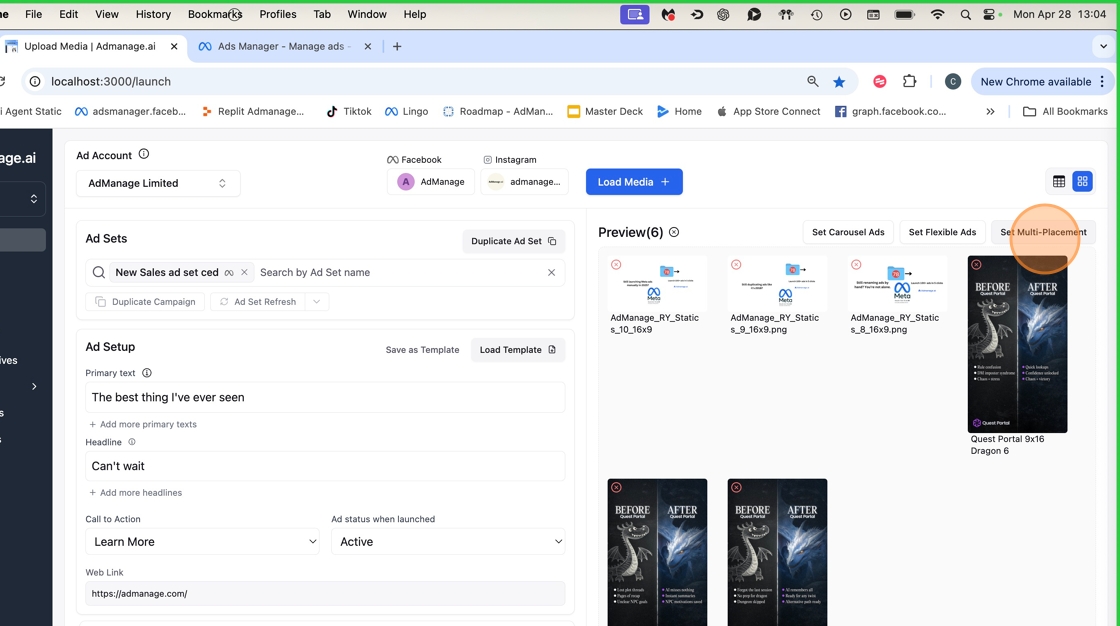
Task: Click the Ad Account info icon
Action: pyautogui.click(x=144, y=154)
